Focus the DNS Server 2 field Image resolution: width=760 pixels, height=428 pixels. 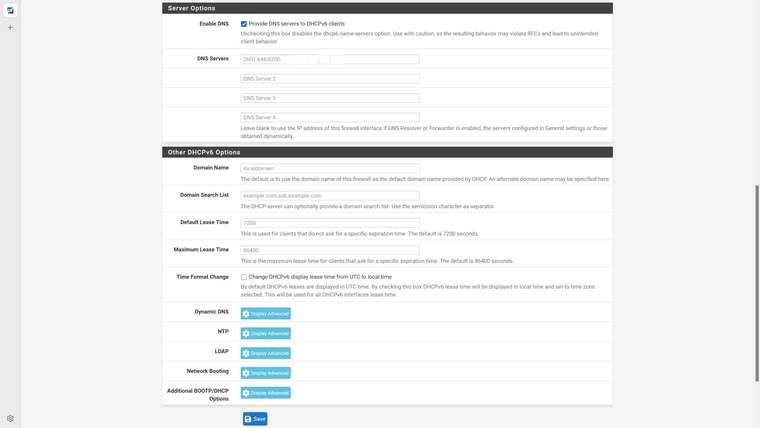330,78
